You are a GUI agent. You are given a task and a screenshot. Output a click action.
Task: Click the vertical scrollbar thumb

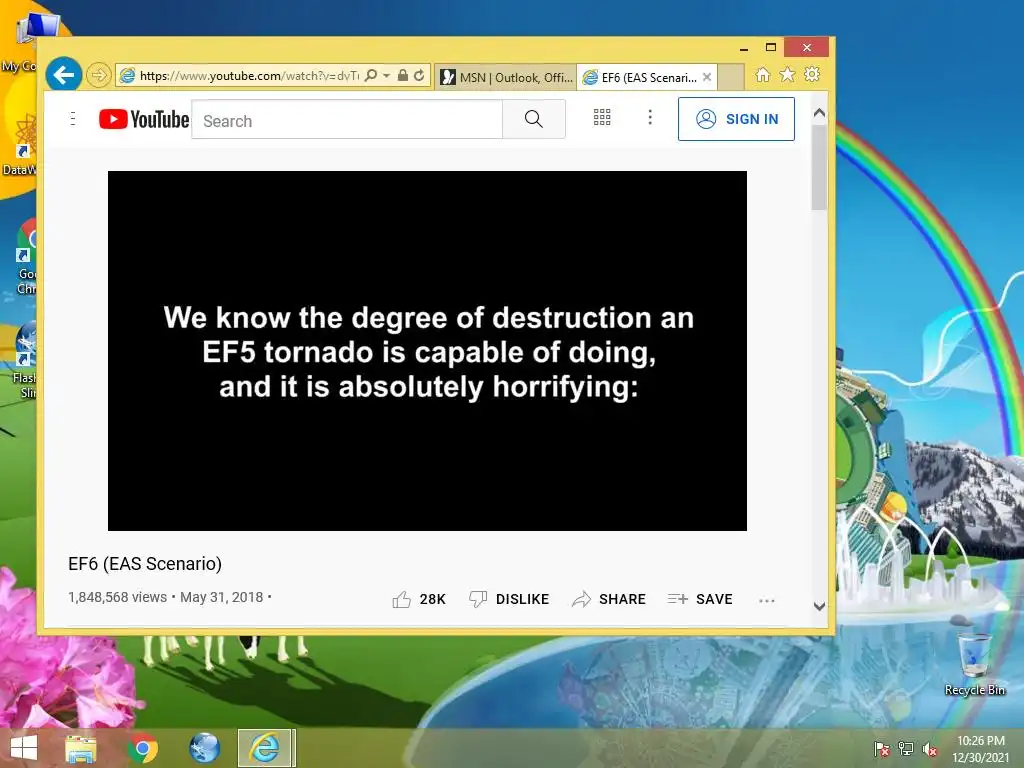click(x=819, y=168)
